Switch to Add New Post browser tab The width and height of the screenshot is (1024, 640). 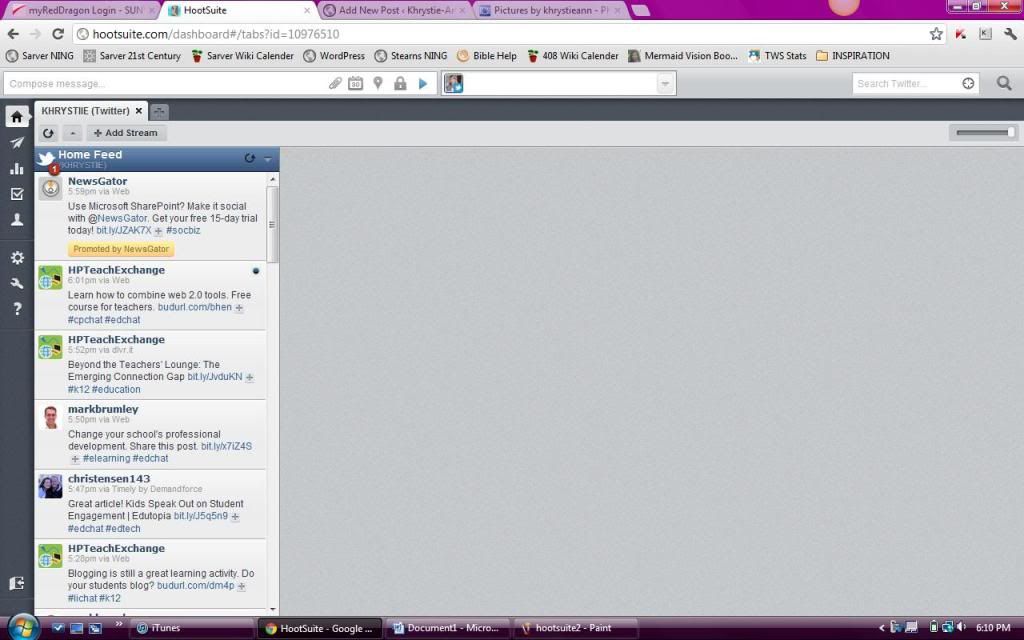395,10
